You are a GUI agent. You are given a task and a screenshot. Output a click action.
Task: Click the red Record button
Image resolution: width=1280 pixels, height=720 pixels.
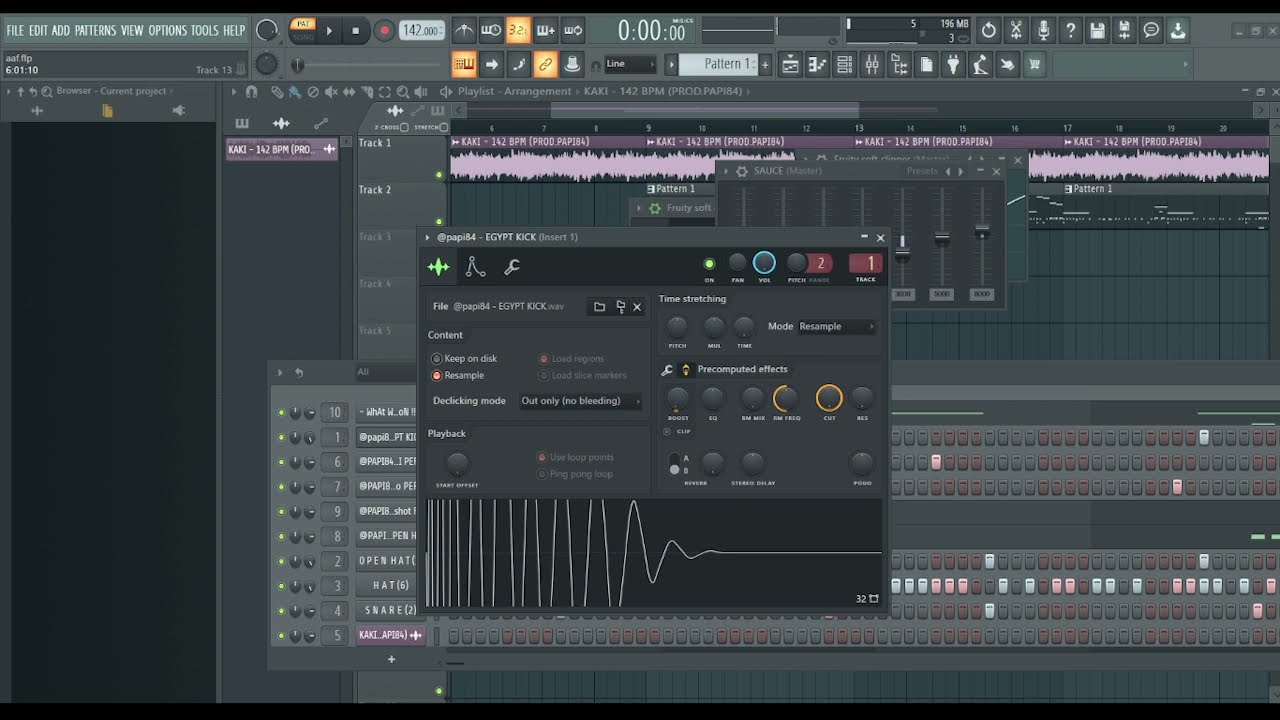click(384, 31)
